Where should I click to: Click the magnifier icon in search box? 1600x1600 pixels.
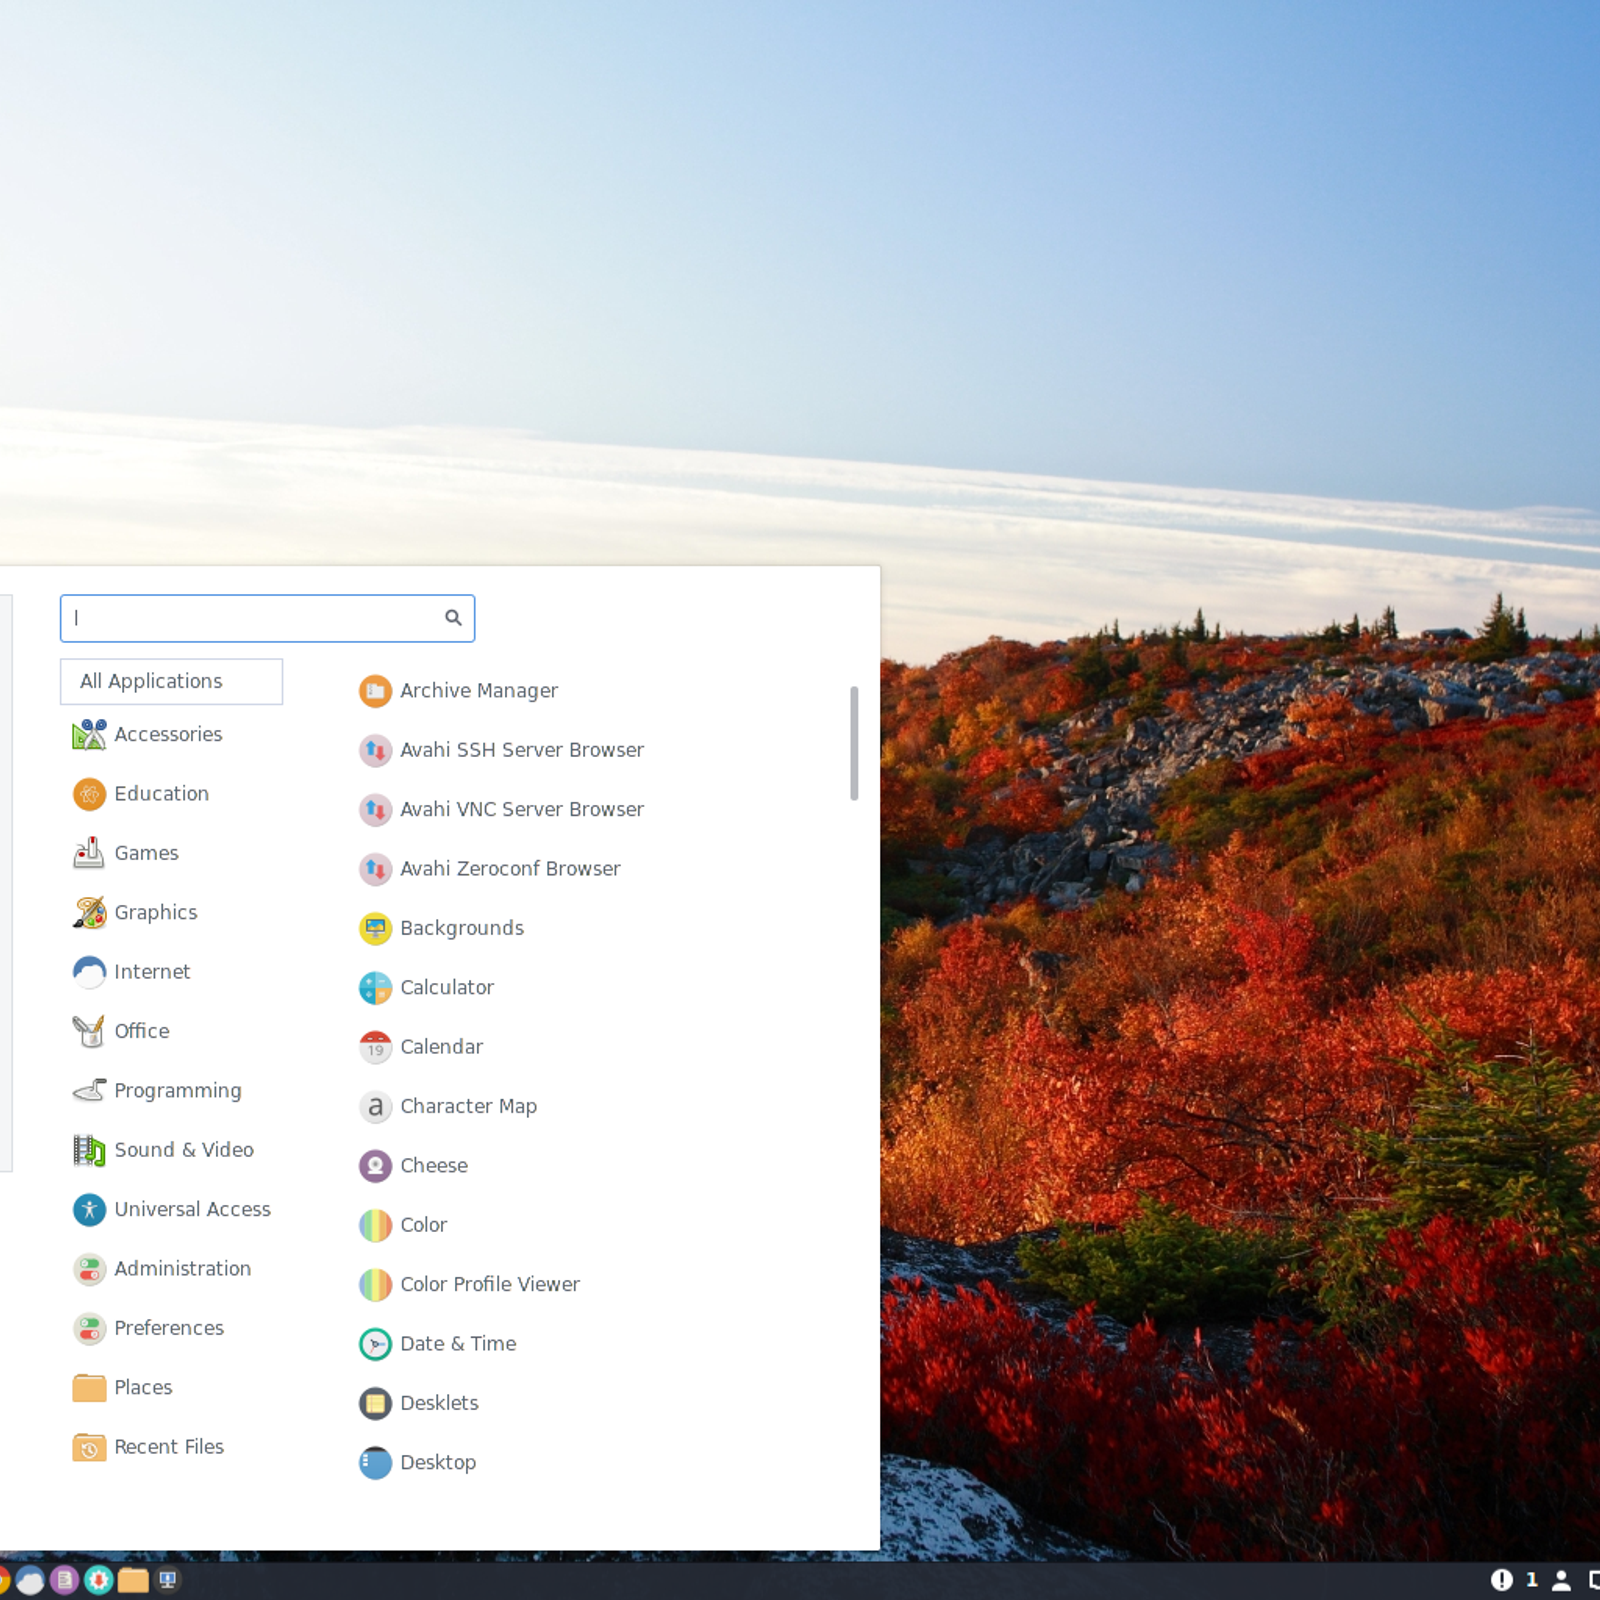tap(453, 618)
